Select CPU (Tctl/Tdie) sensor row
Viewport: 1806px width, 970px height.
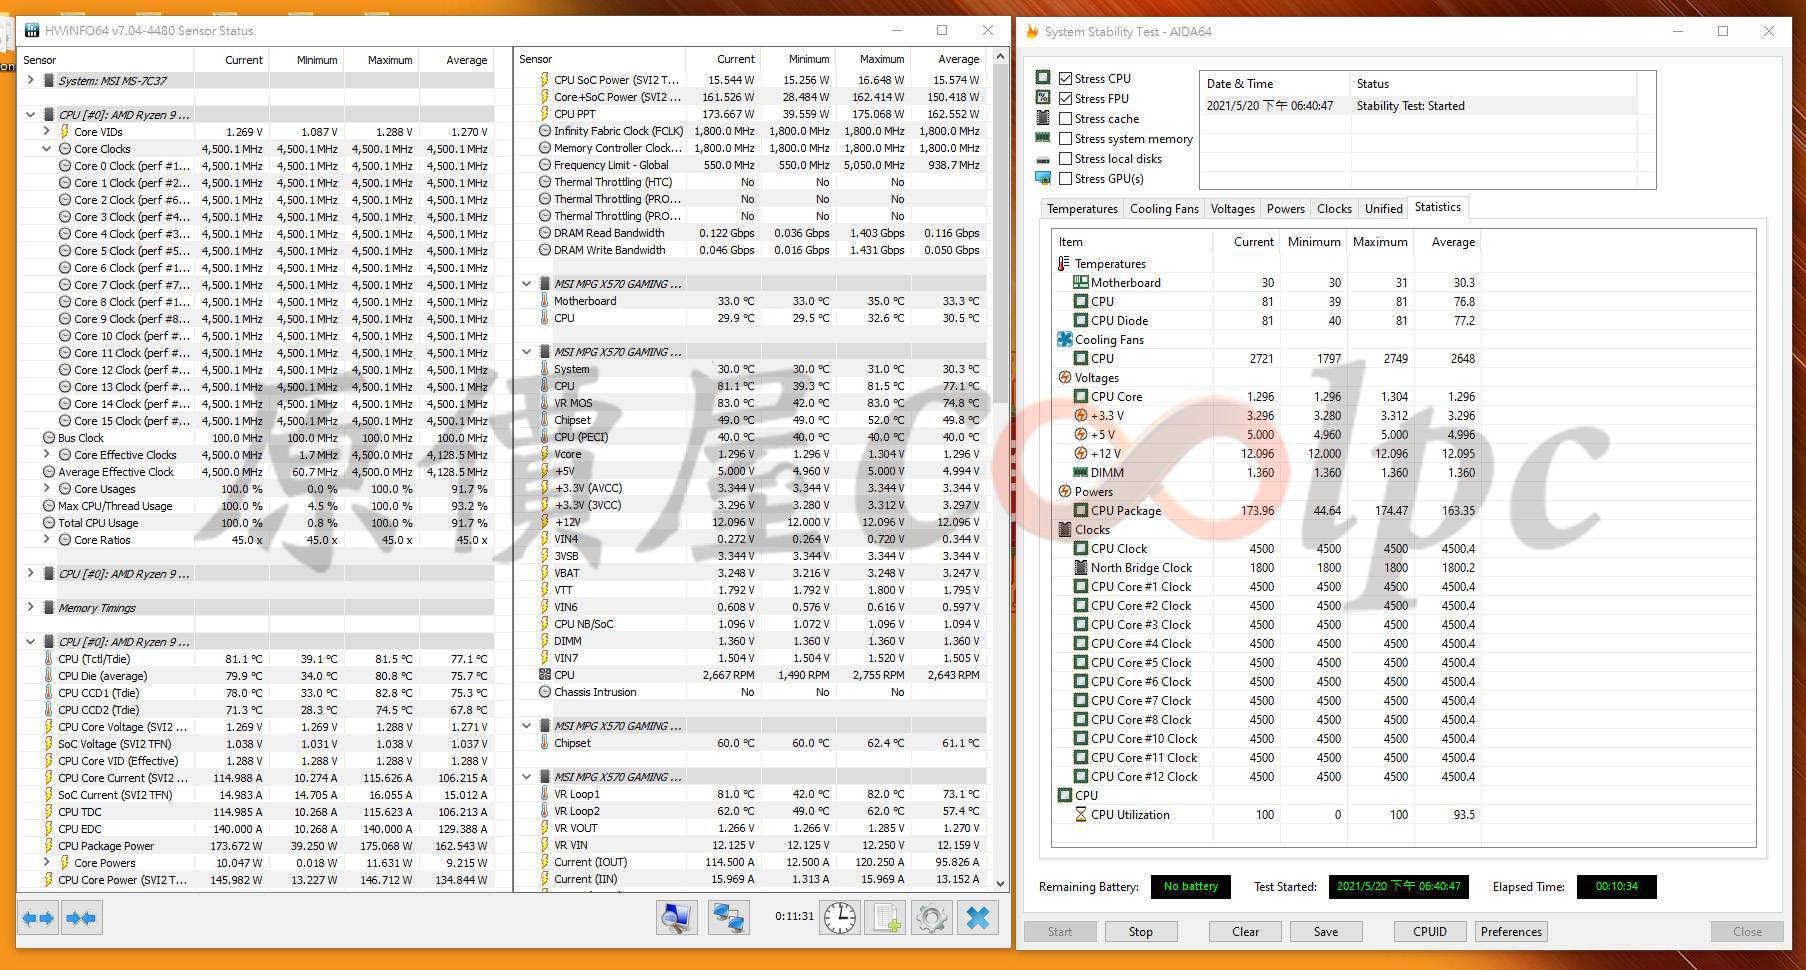click(x=257, y=659)
